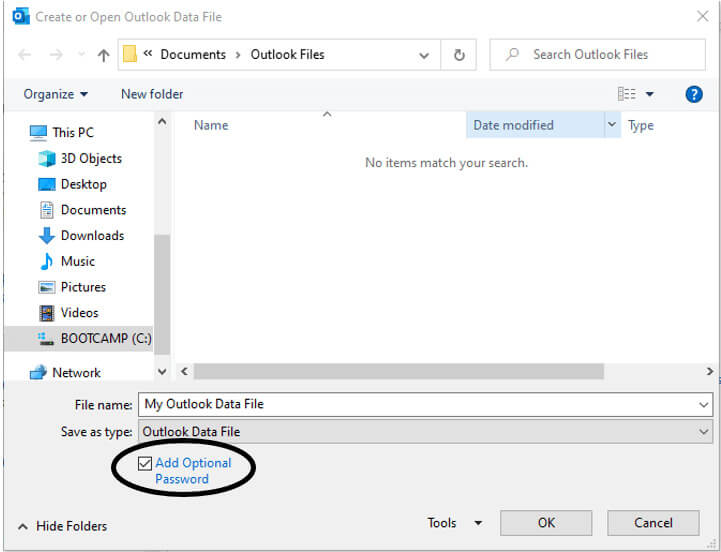Click horizontal scrollbar left arrow
The width and height of the screenshot is (721, 552).
(184, 371)
